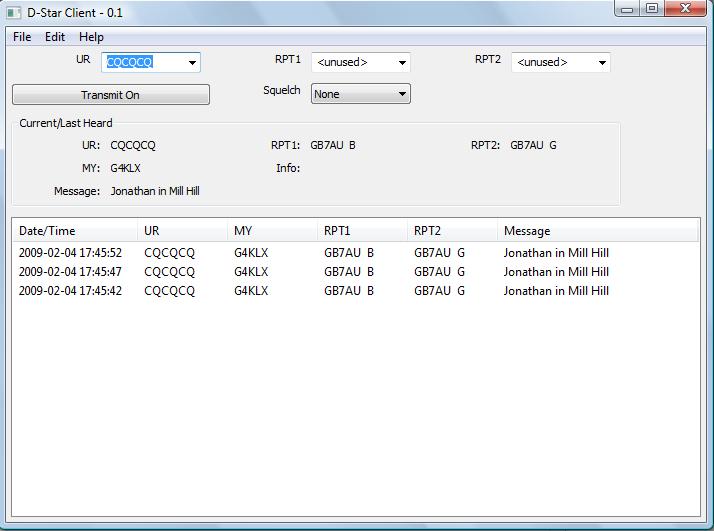Sort by the UR column header
The height and width of the screenshot is (531, 714).
pos(182,231)
